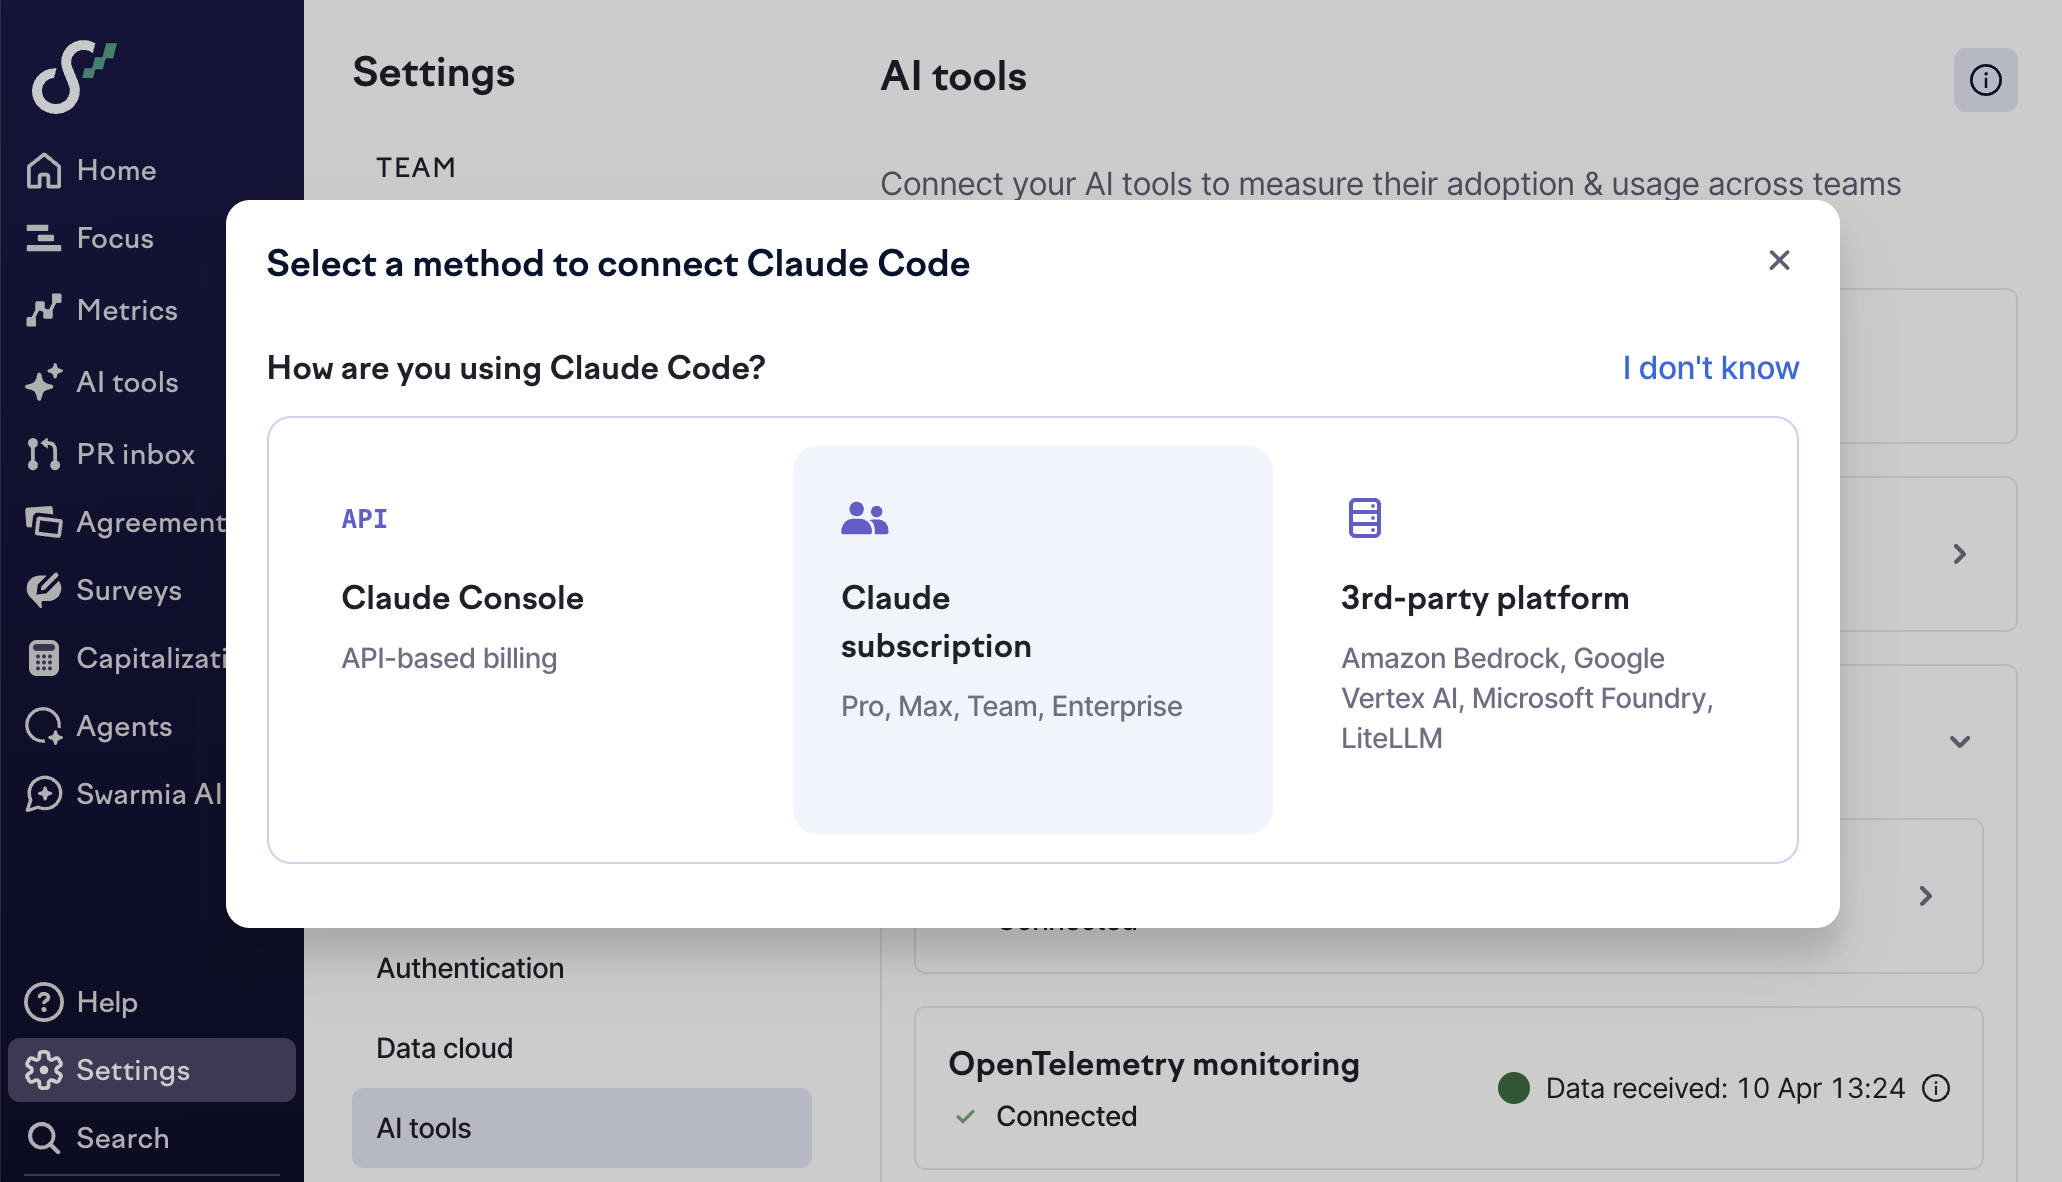Click the Swarmia logo icon
This screenshot has width=2062, height=1182.
[x=72, y=76]
